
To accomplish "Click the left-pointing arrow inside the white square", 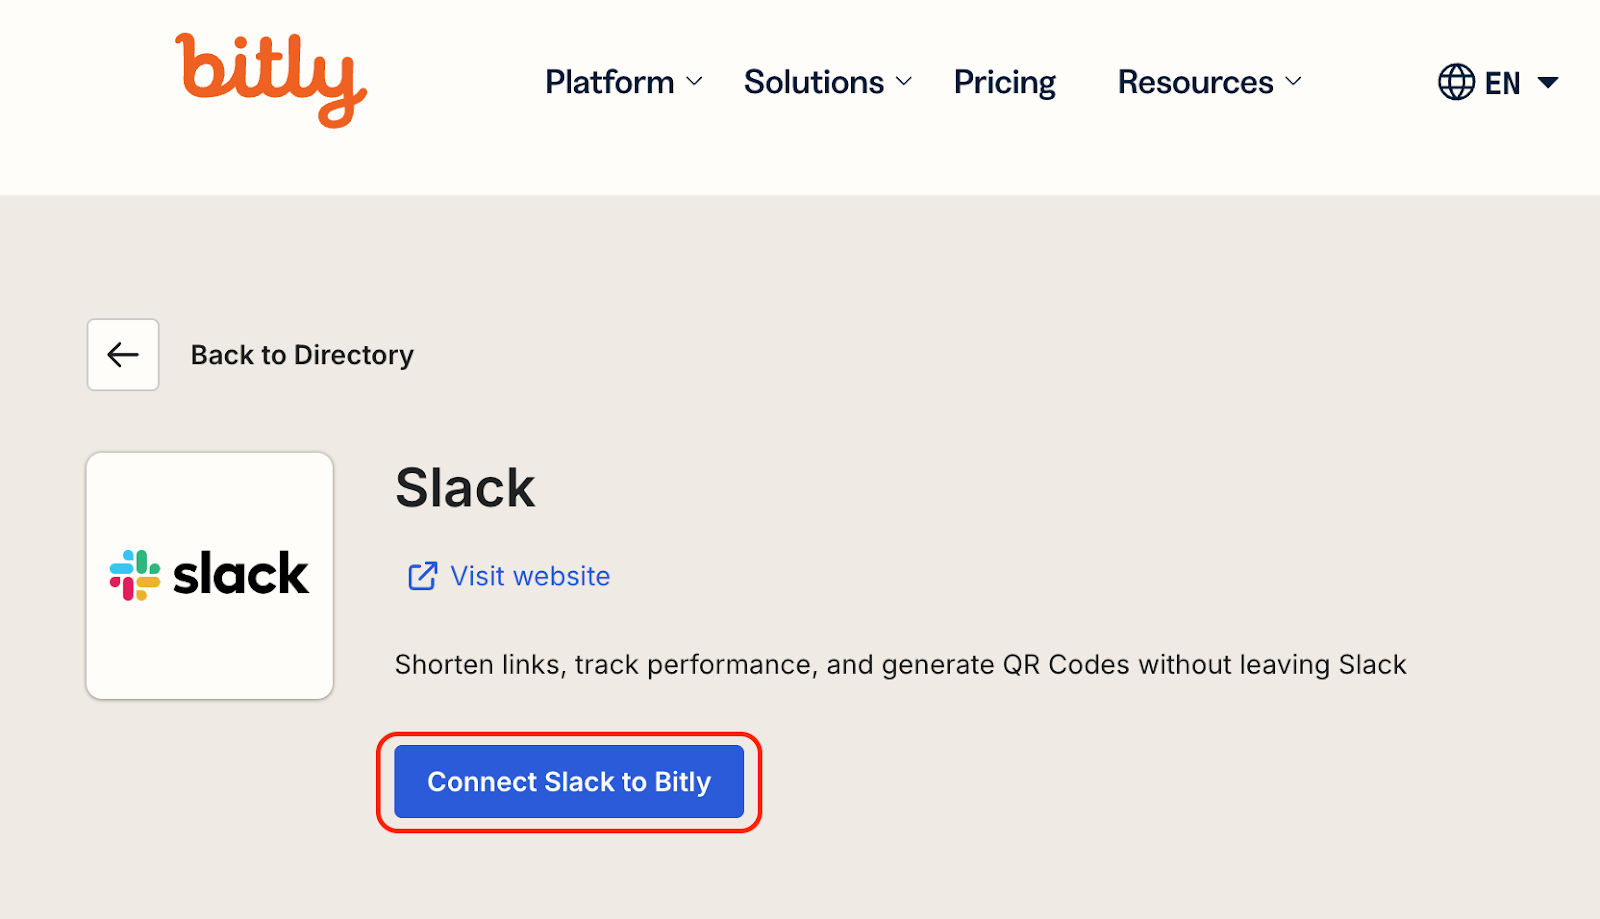I will (x=122, y=354).
